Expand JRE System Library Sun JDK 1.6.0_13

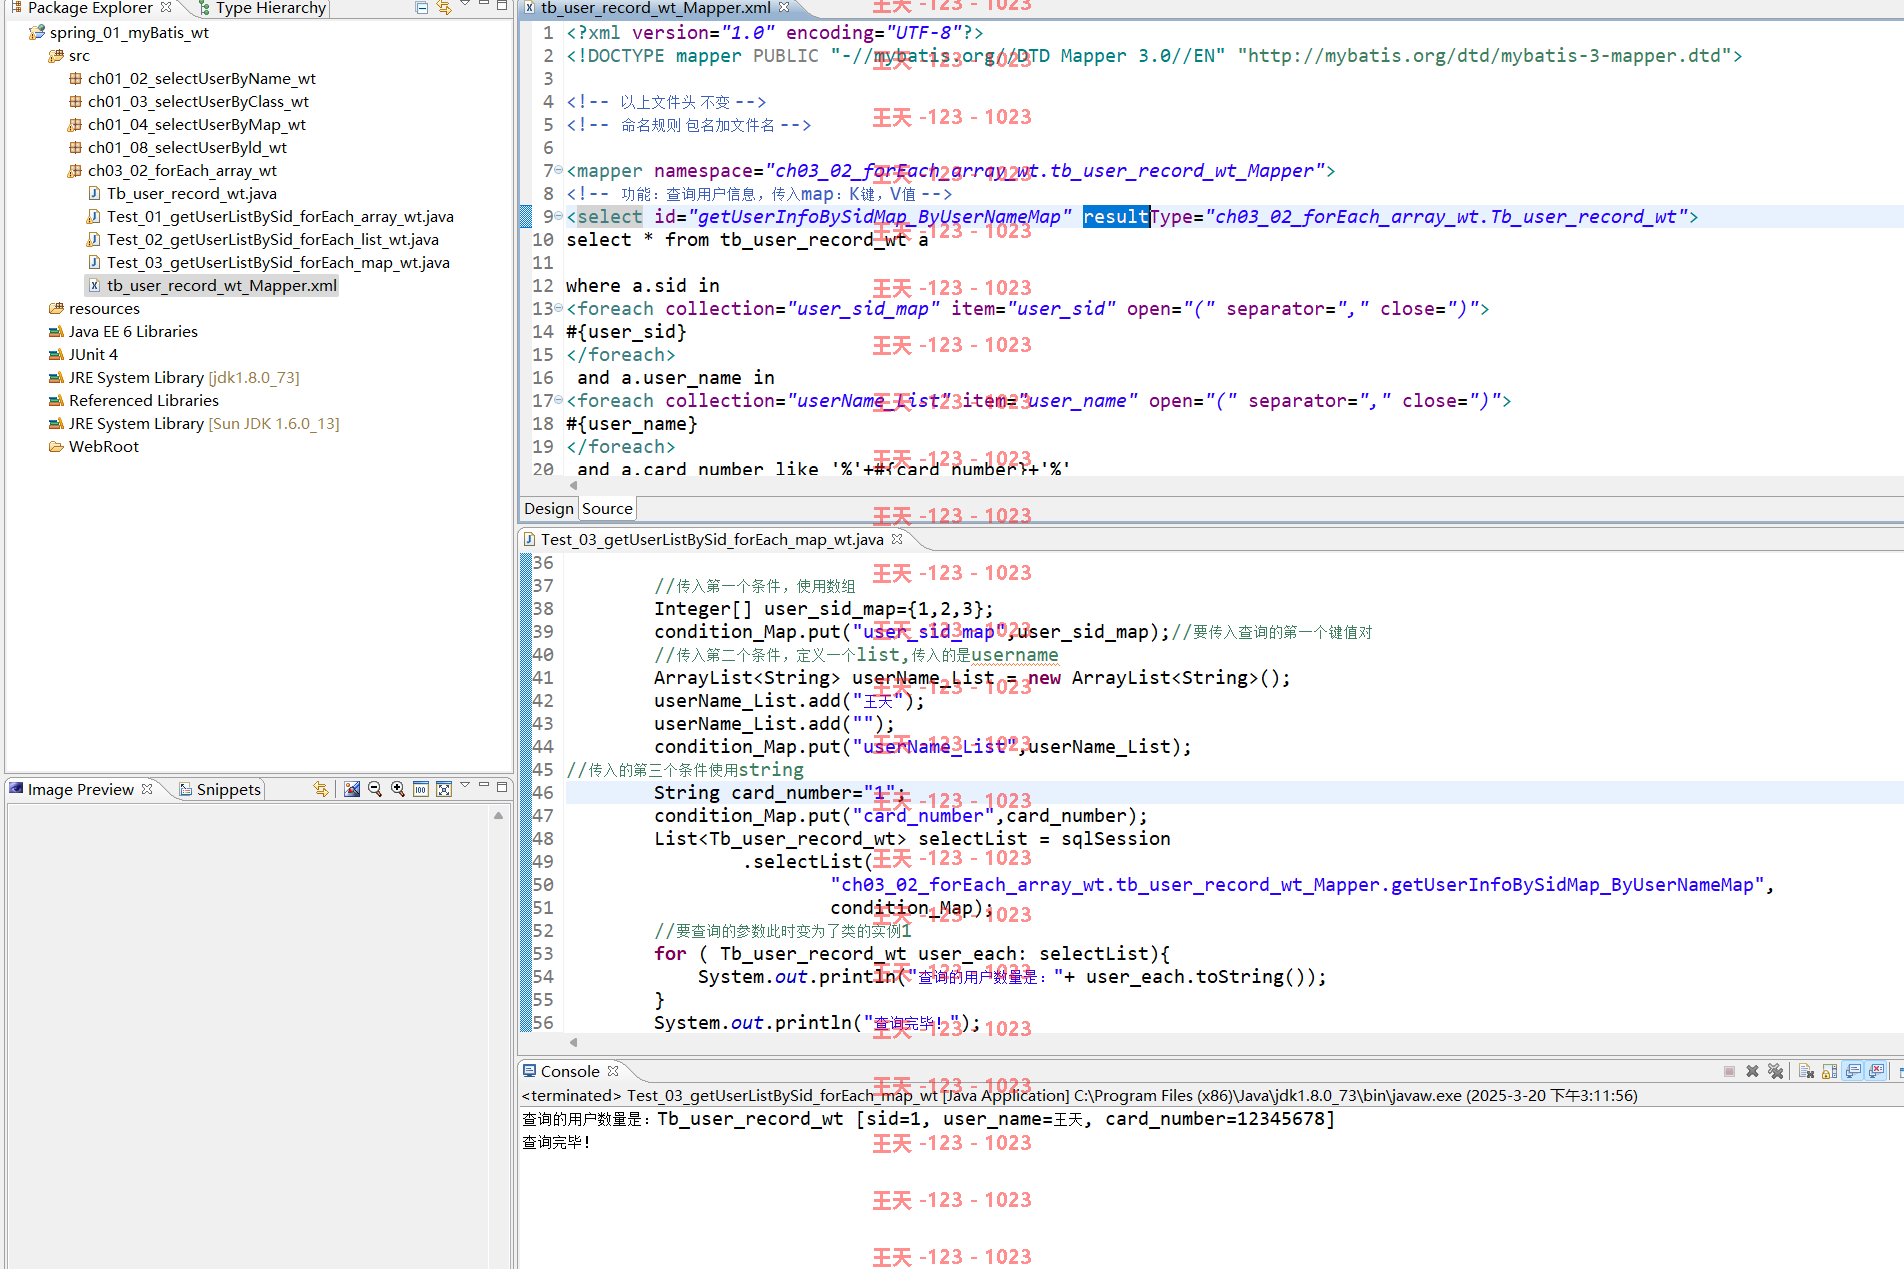pos(204,423)
